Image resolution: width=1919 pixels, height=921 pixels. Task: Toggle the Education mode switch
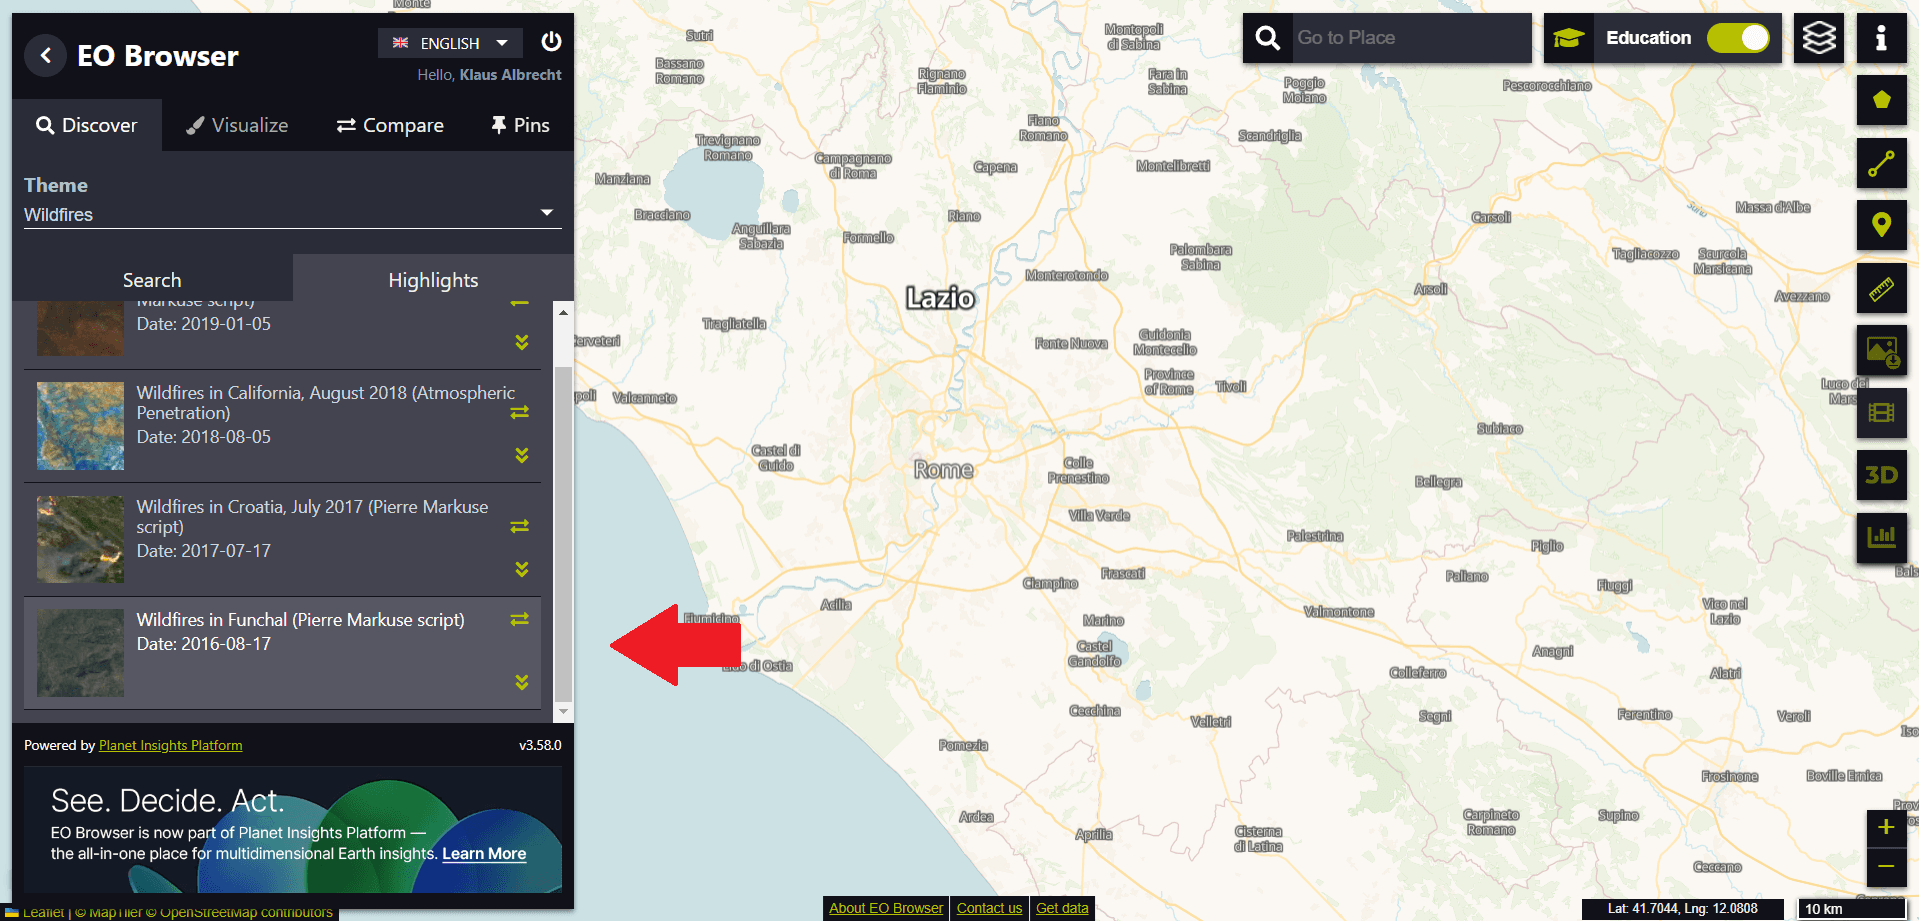[x=1738, y=38]
